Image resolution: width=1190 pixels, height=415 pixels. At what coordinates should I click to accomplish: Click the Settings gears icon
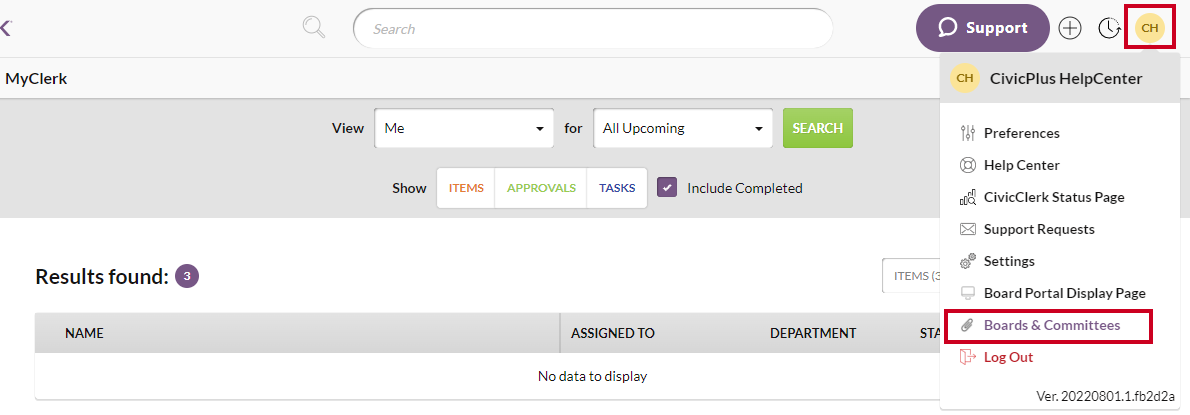968,261
